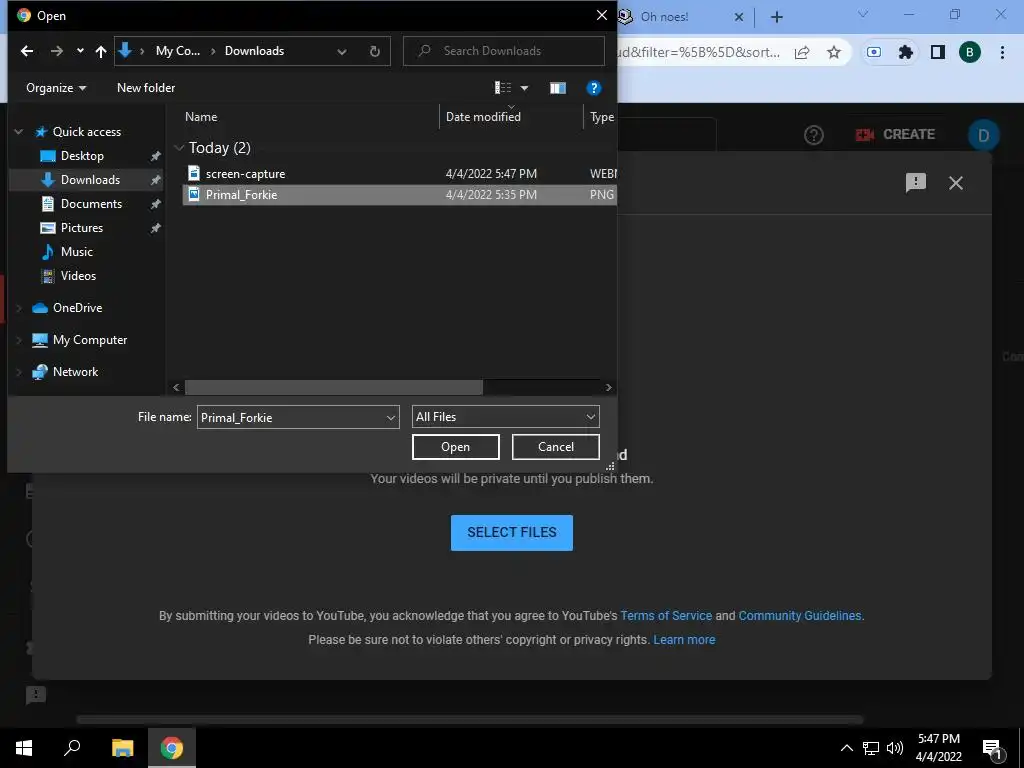
Task: Open Documents in the sidebar
Action: 91,204
